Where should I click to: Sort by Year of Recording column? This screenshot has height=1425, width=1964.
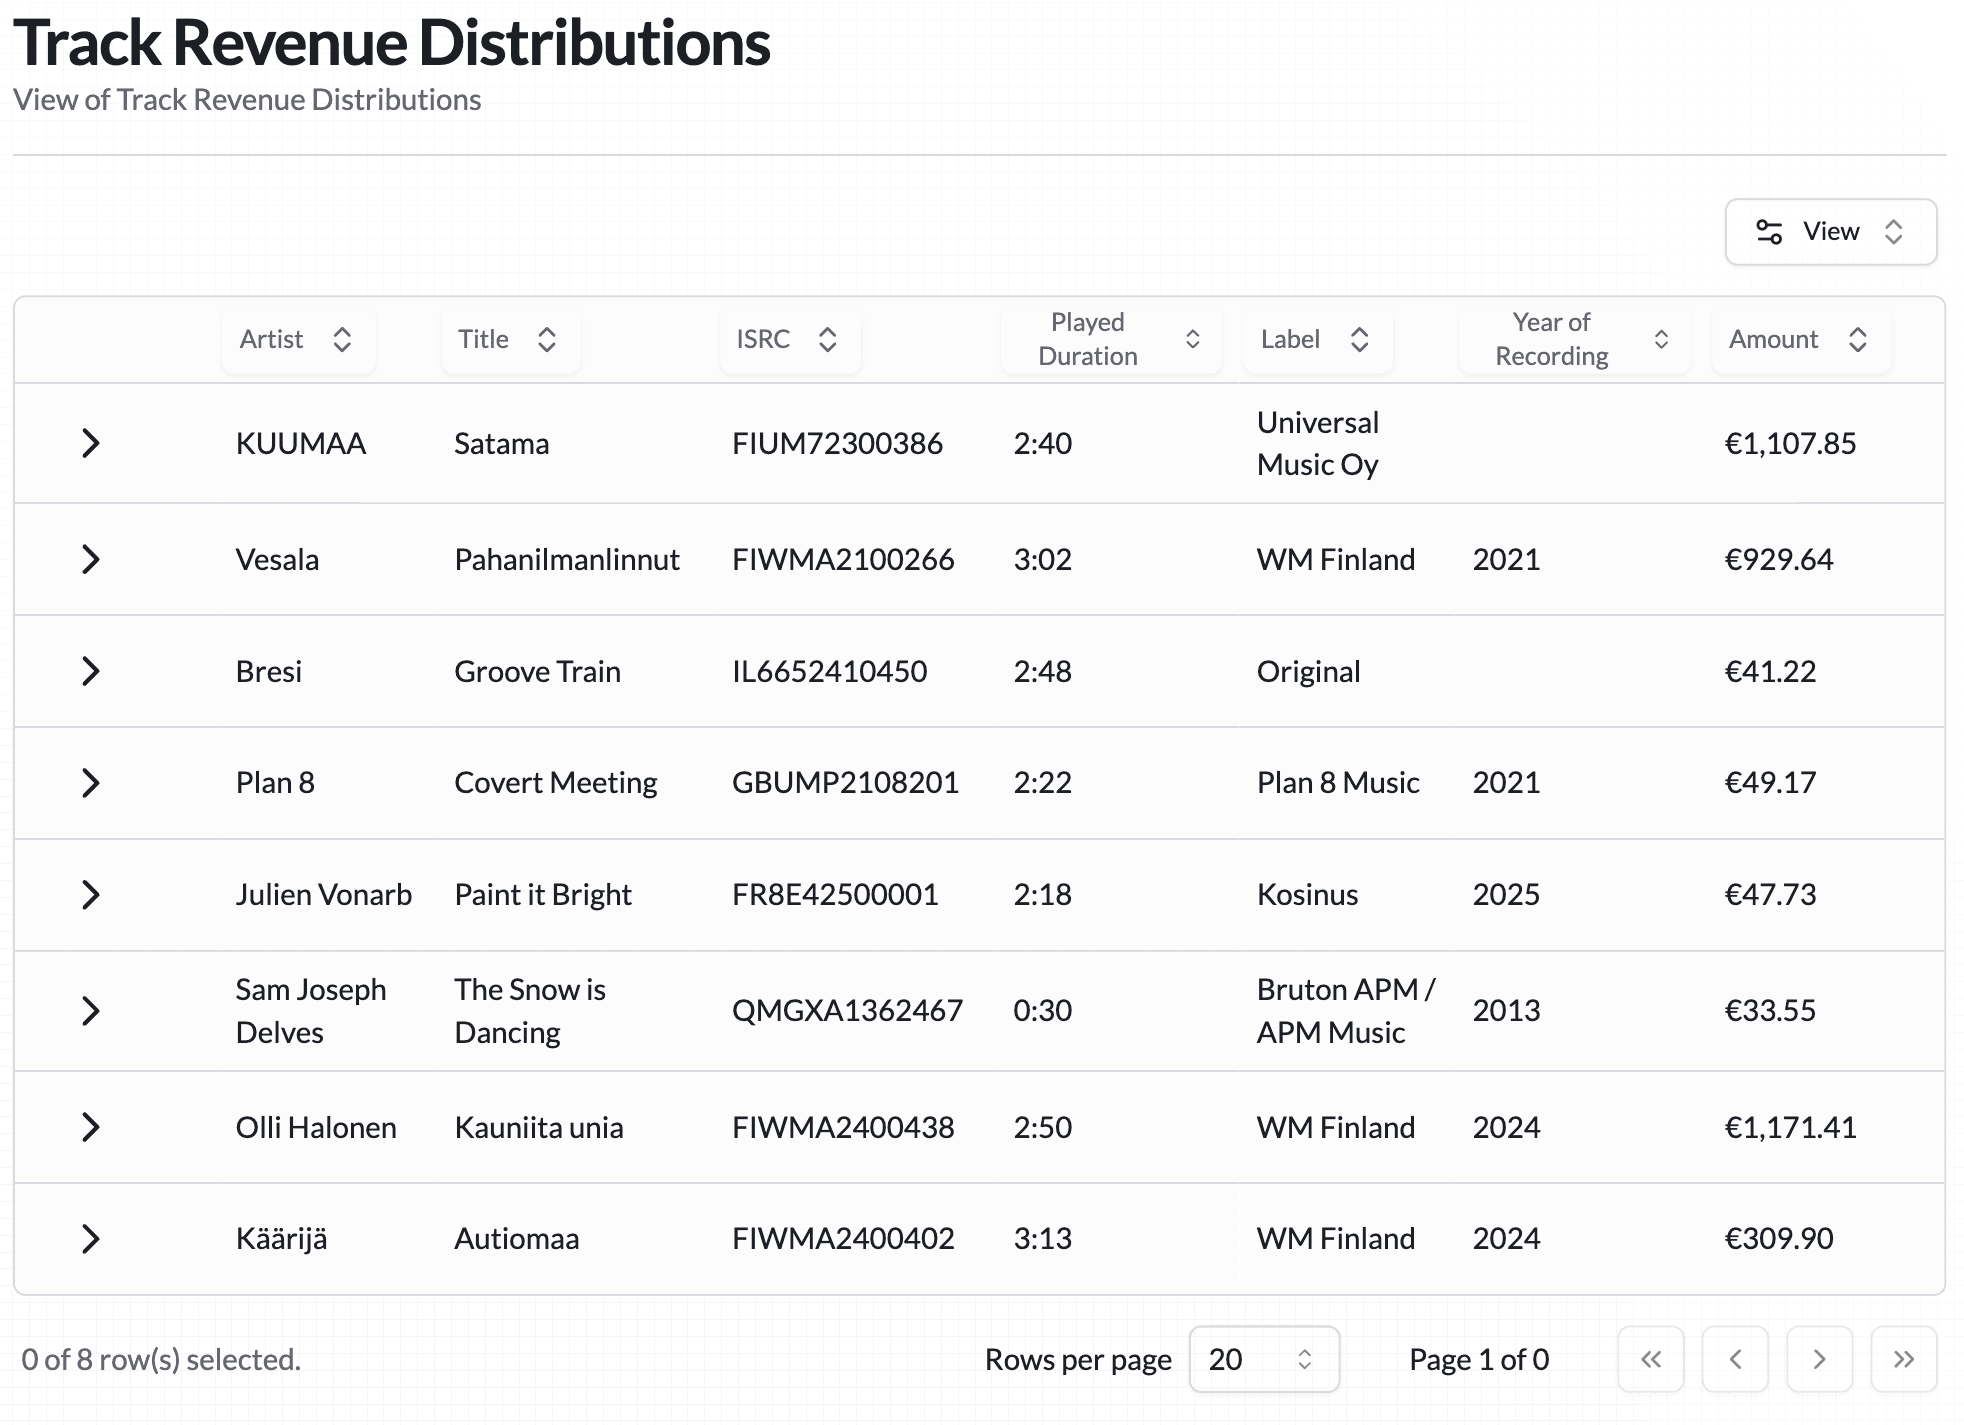pyautogui.click(x=1573, y=340)
